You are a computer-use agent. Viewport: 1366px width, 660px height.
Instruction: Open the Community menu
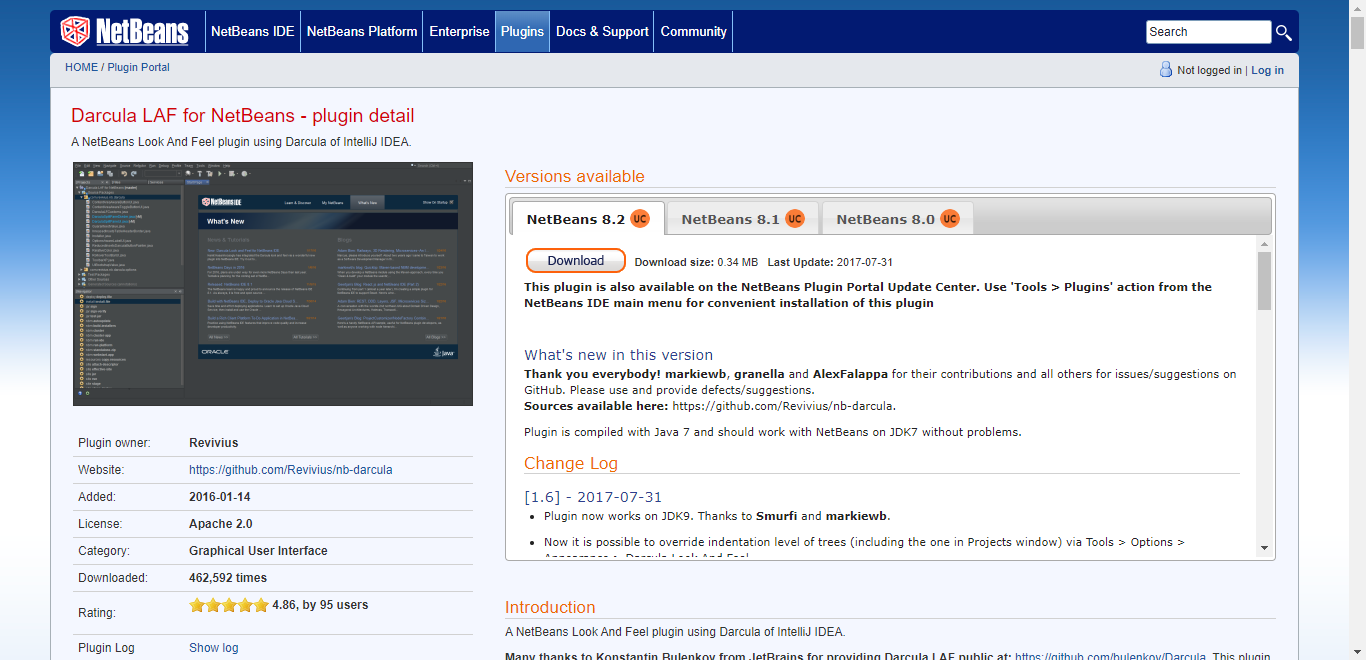[x=693, y=31]
